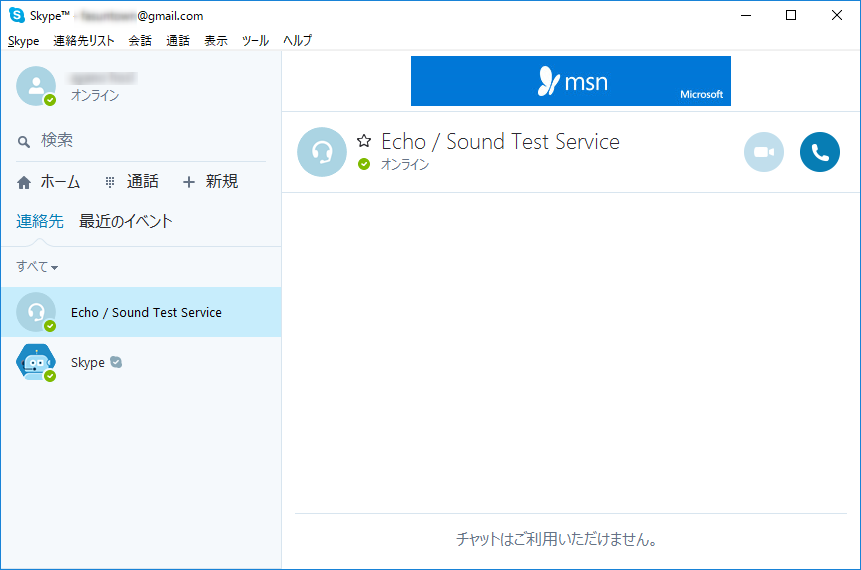
Task: Click into the 検索 search field
Action: pyautogui.click(x=141, y=141)
